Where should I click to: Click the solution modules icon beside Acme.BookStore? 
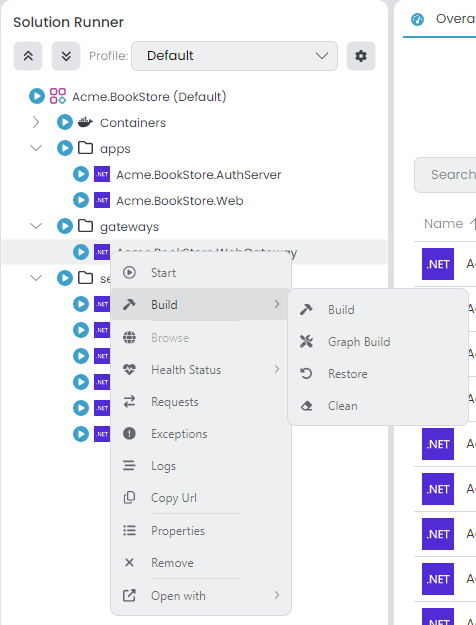click(58, 96)
